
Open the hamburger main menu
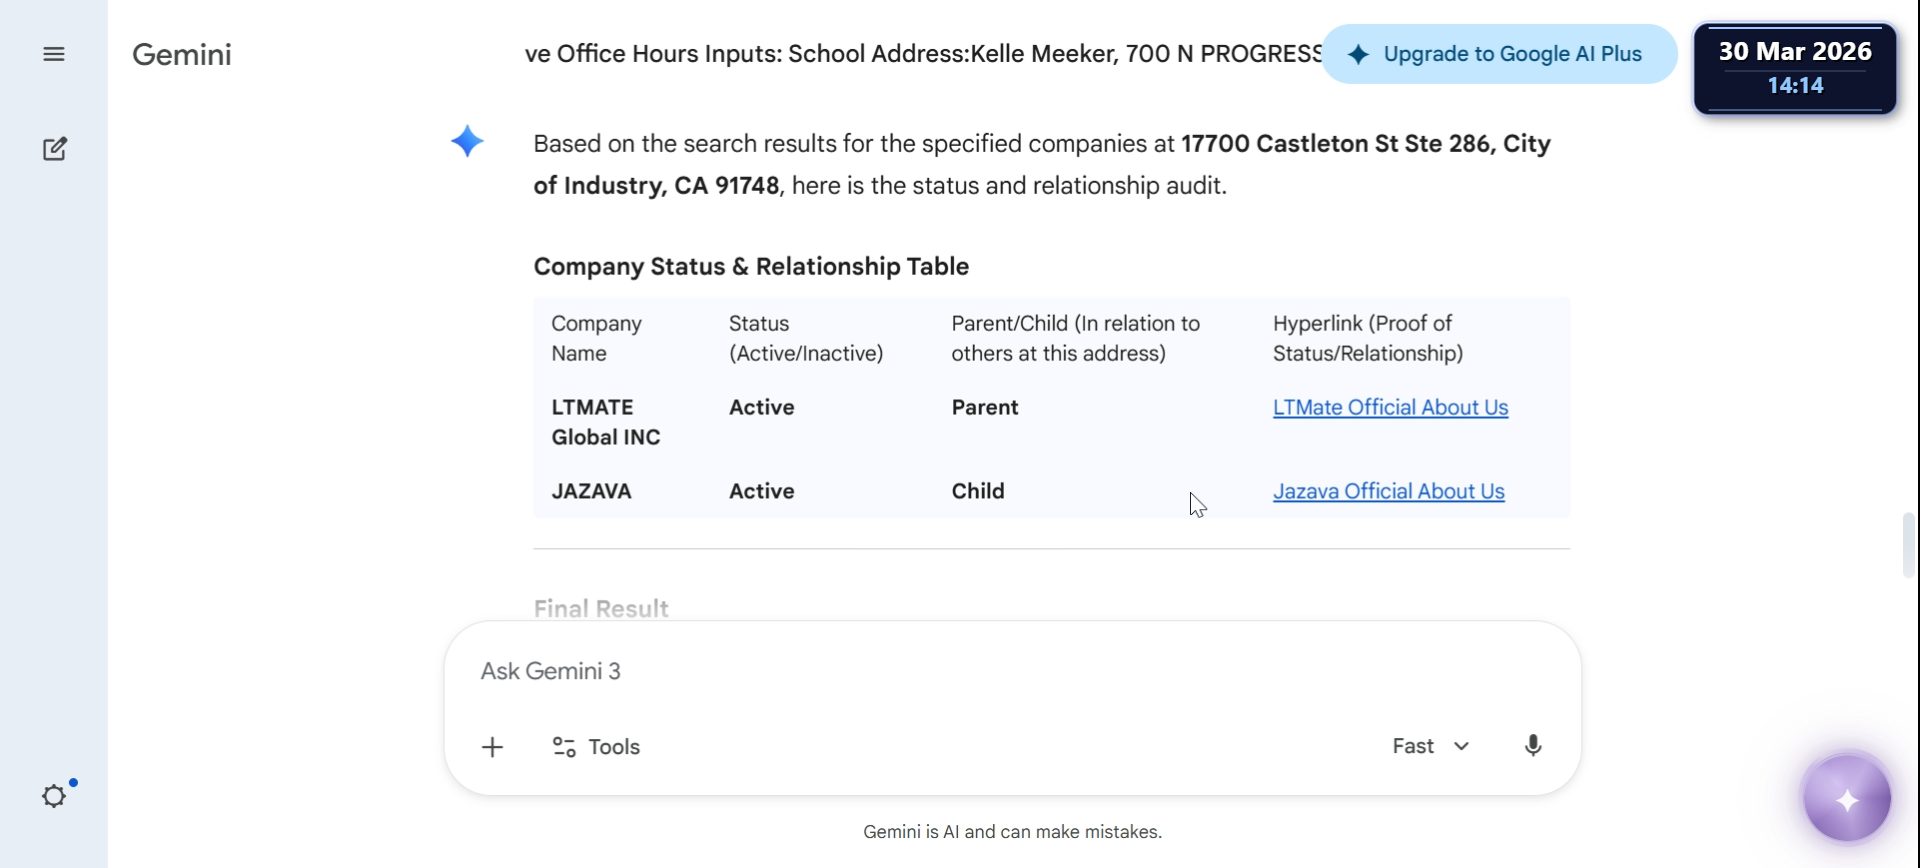tap(54, 54)
